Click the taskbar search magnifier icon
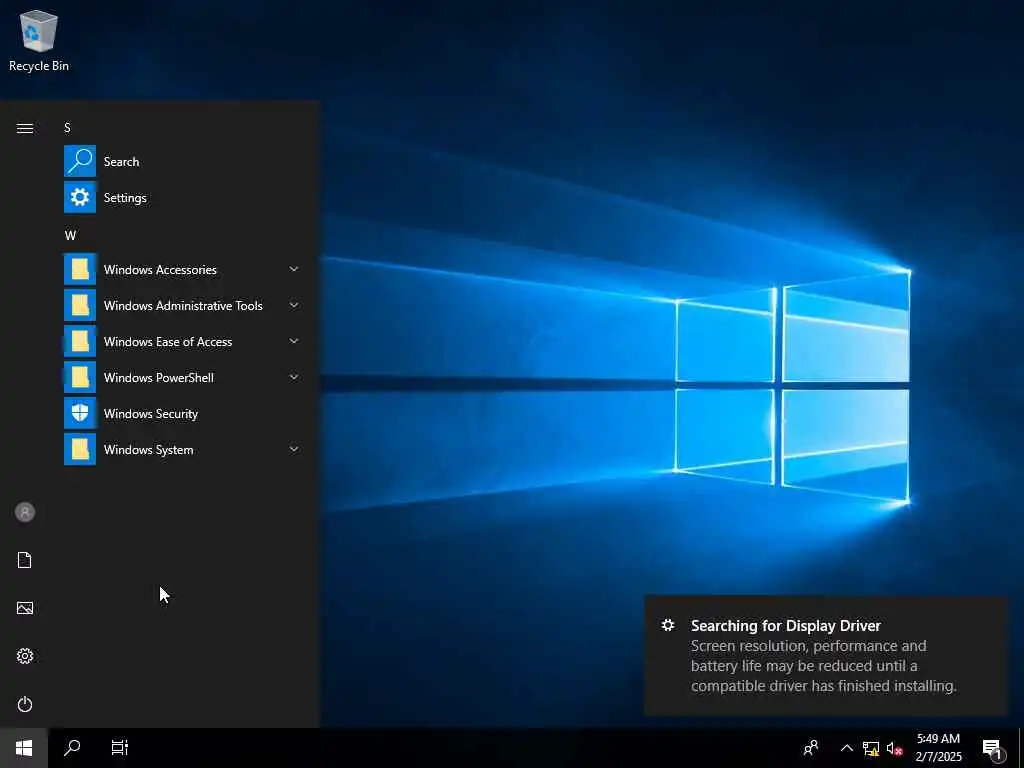This screenshot has height=768, width=1024. 72,748
